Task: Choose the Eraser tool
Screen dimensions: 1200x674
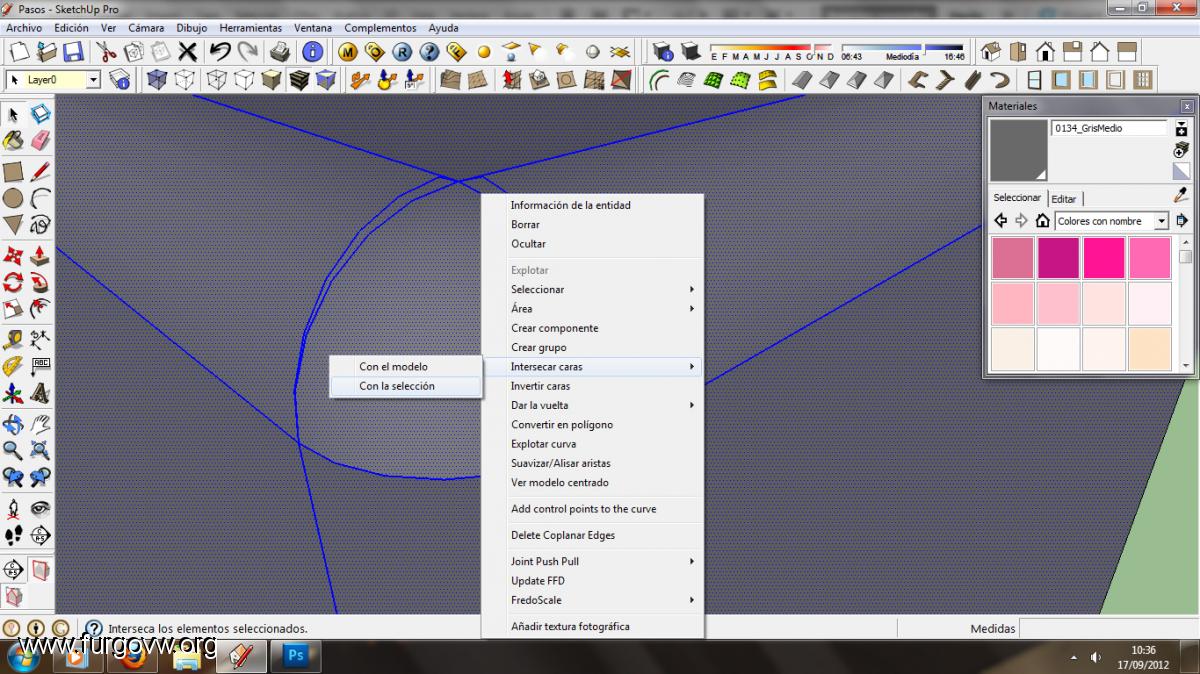Action: (40, 141)
